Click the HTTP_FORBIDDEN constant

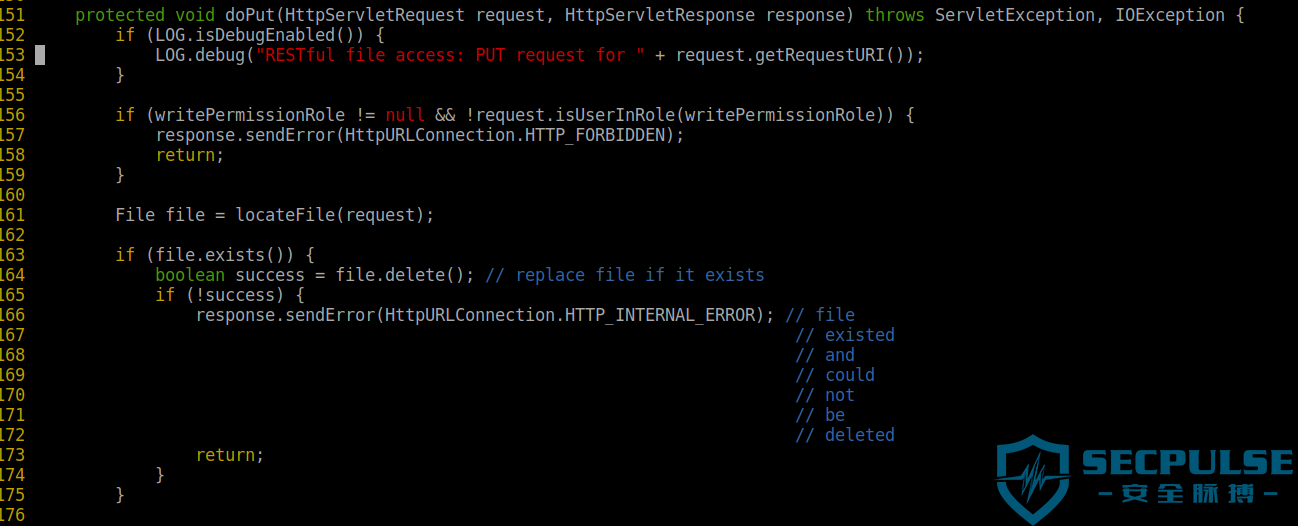coord(595,135)
